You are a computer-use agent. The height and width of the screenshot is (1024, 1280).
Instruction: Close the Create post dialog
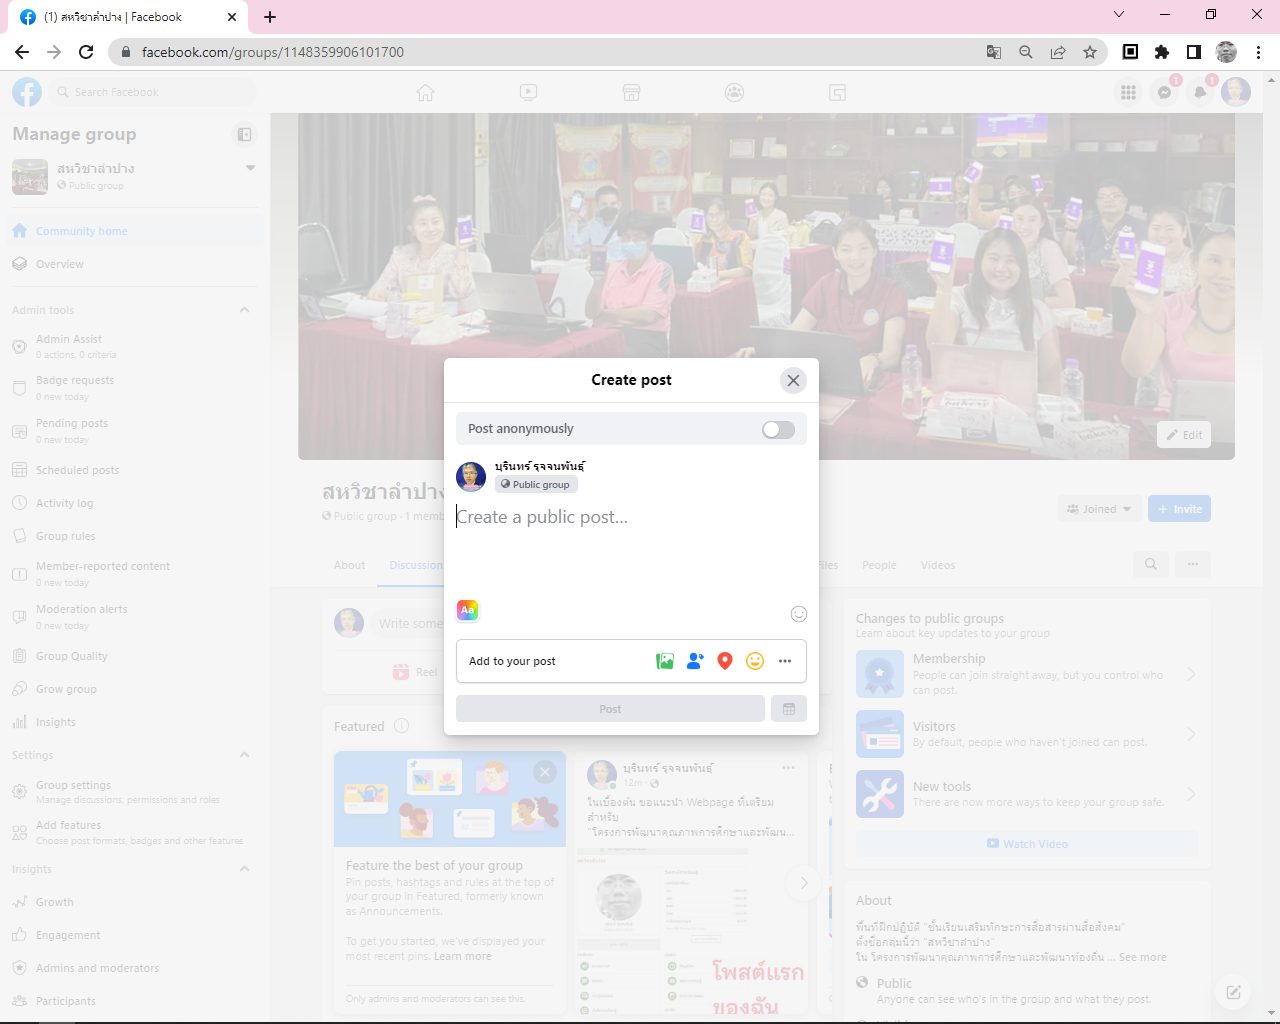click(793, 380)
